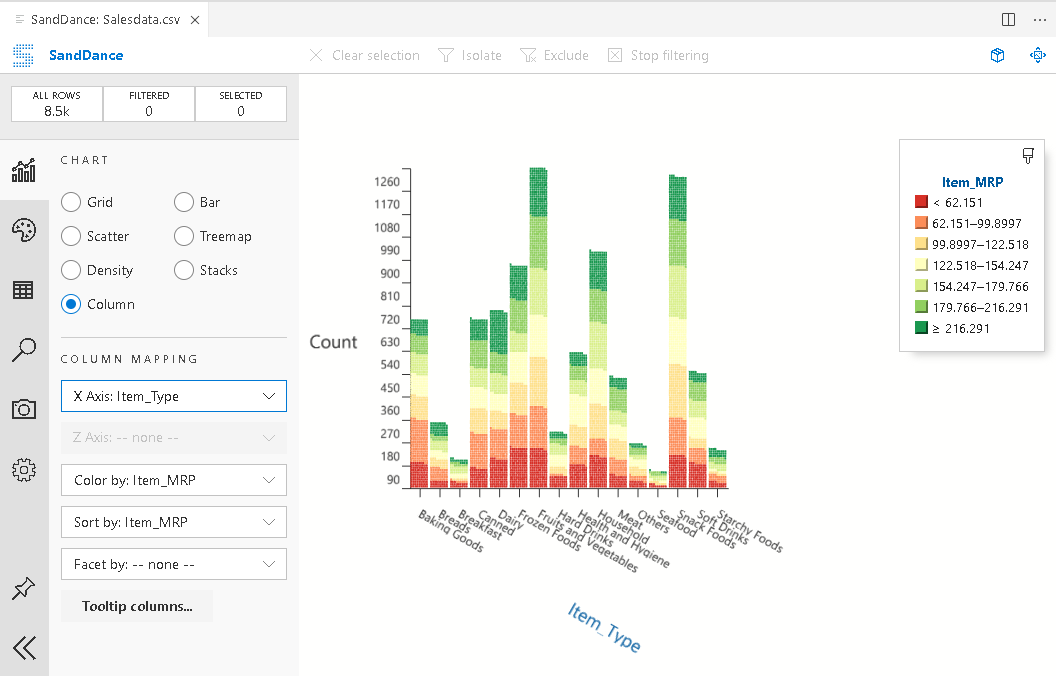Viewport: 1056px width, 676px height.
Task: Click the SandDance title link
Action: point(86,55)
